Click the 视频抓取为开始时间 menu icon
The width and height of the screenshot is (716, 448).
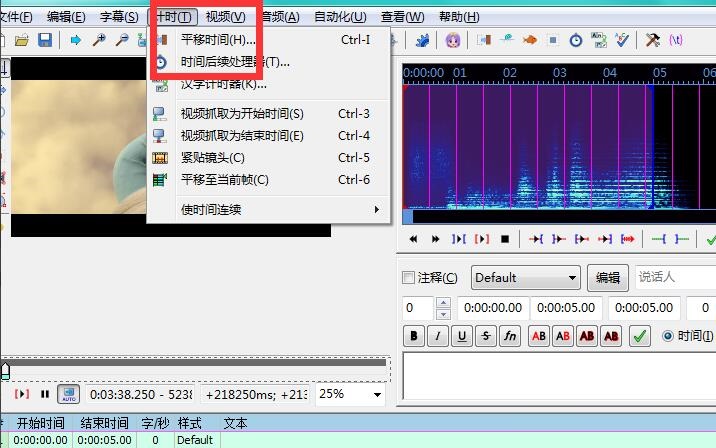pyautogui.click(x=160, y=114)
